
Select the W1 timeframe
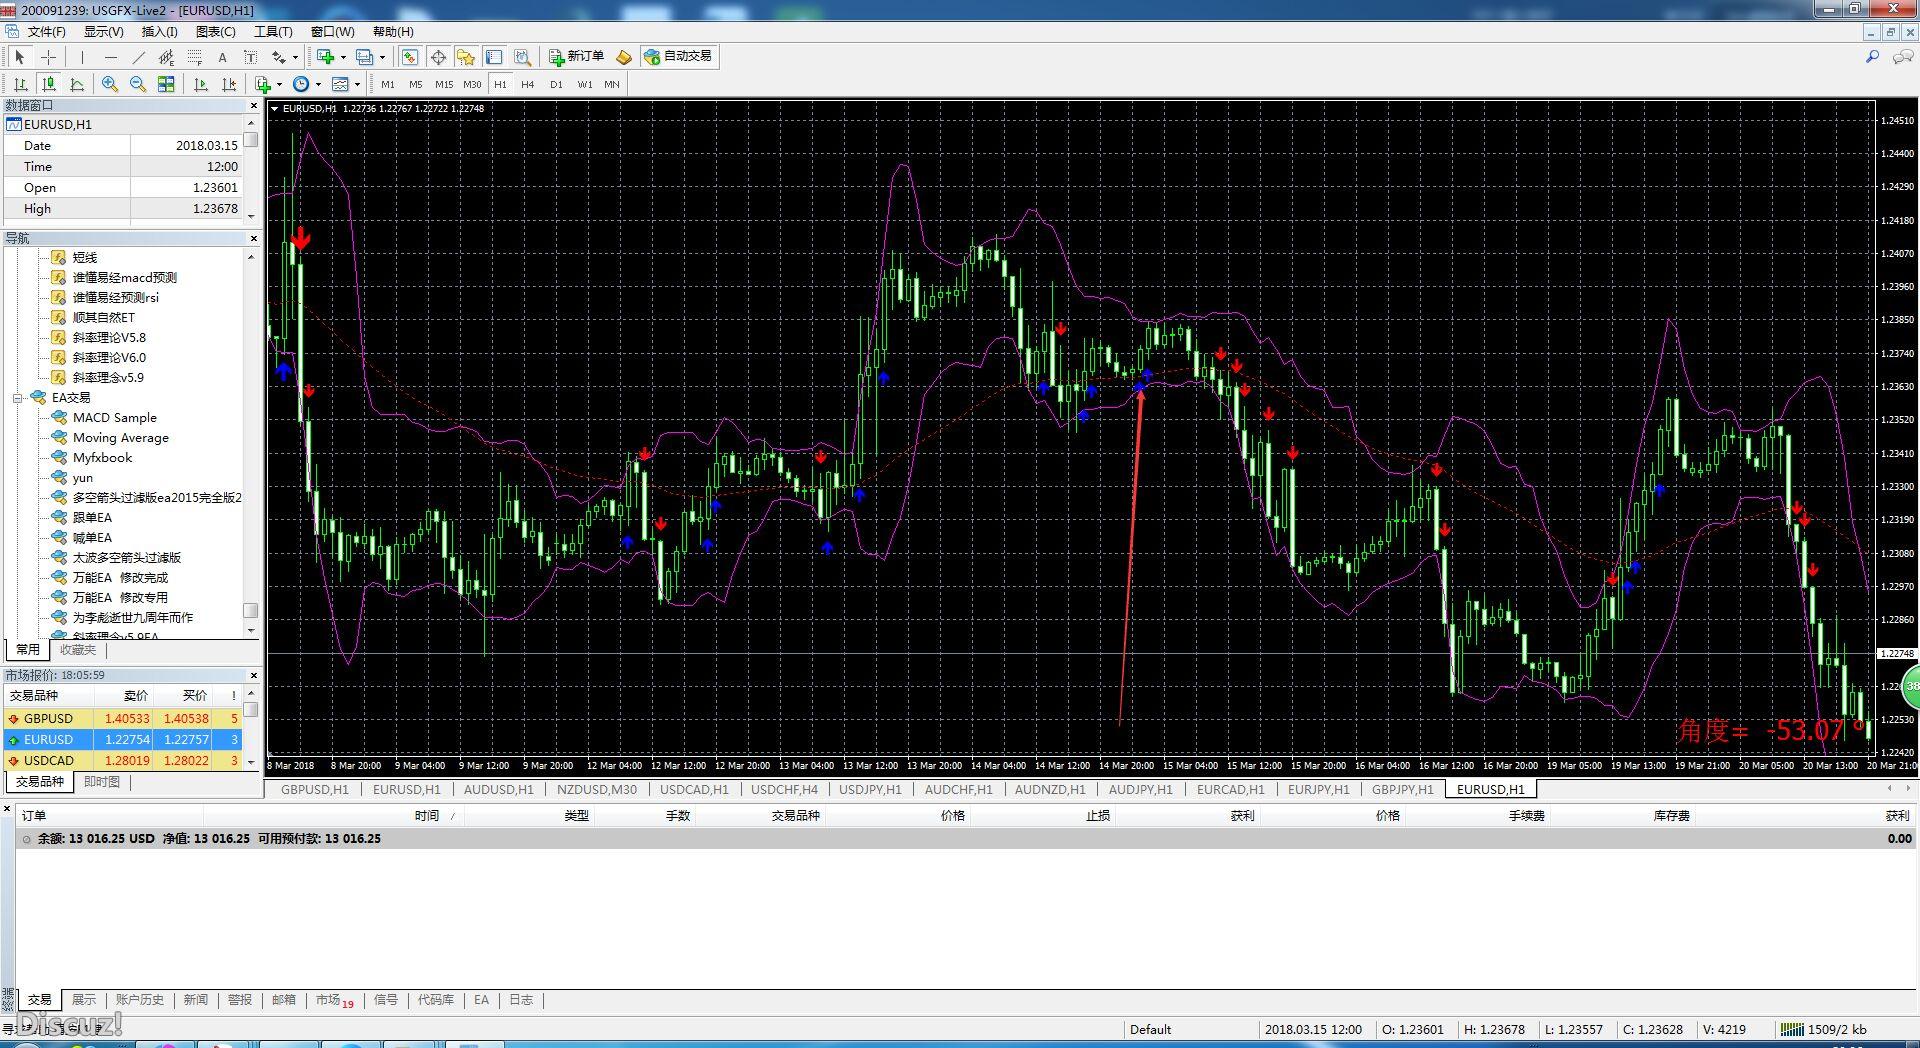[585, 84]
